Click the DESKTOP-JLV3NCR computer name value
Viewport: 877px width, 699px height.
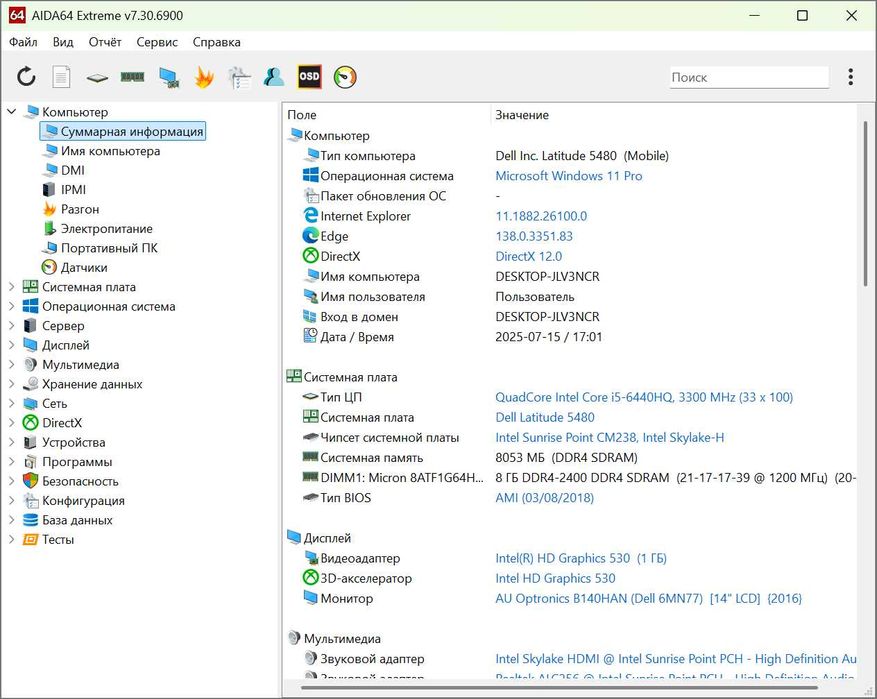(547, 276)
